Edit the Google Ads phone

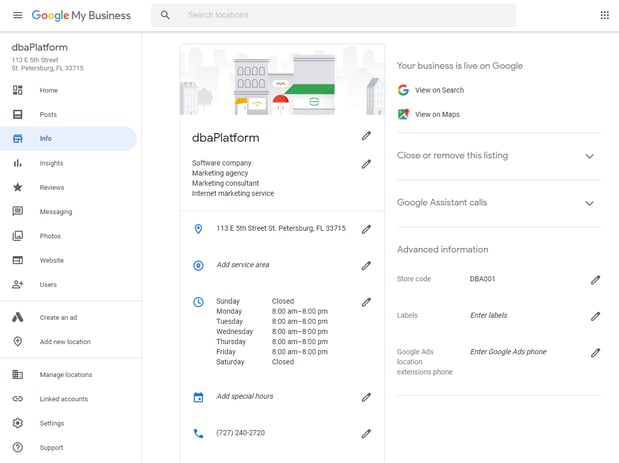click(x=595, y=352)
